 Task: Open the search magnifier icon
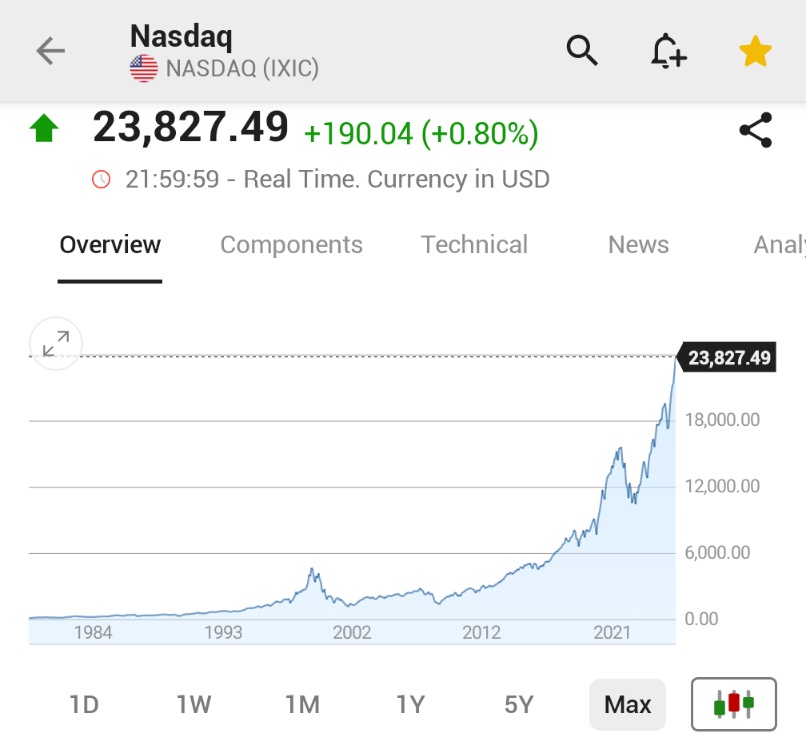pyautogui.click(x=582, y=49)
